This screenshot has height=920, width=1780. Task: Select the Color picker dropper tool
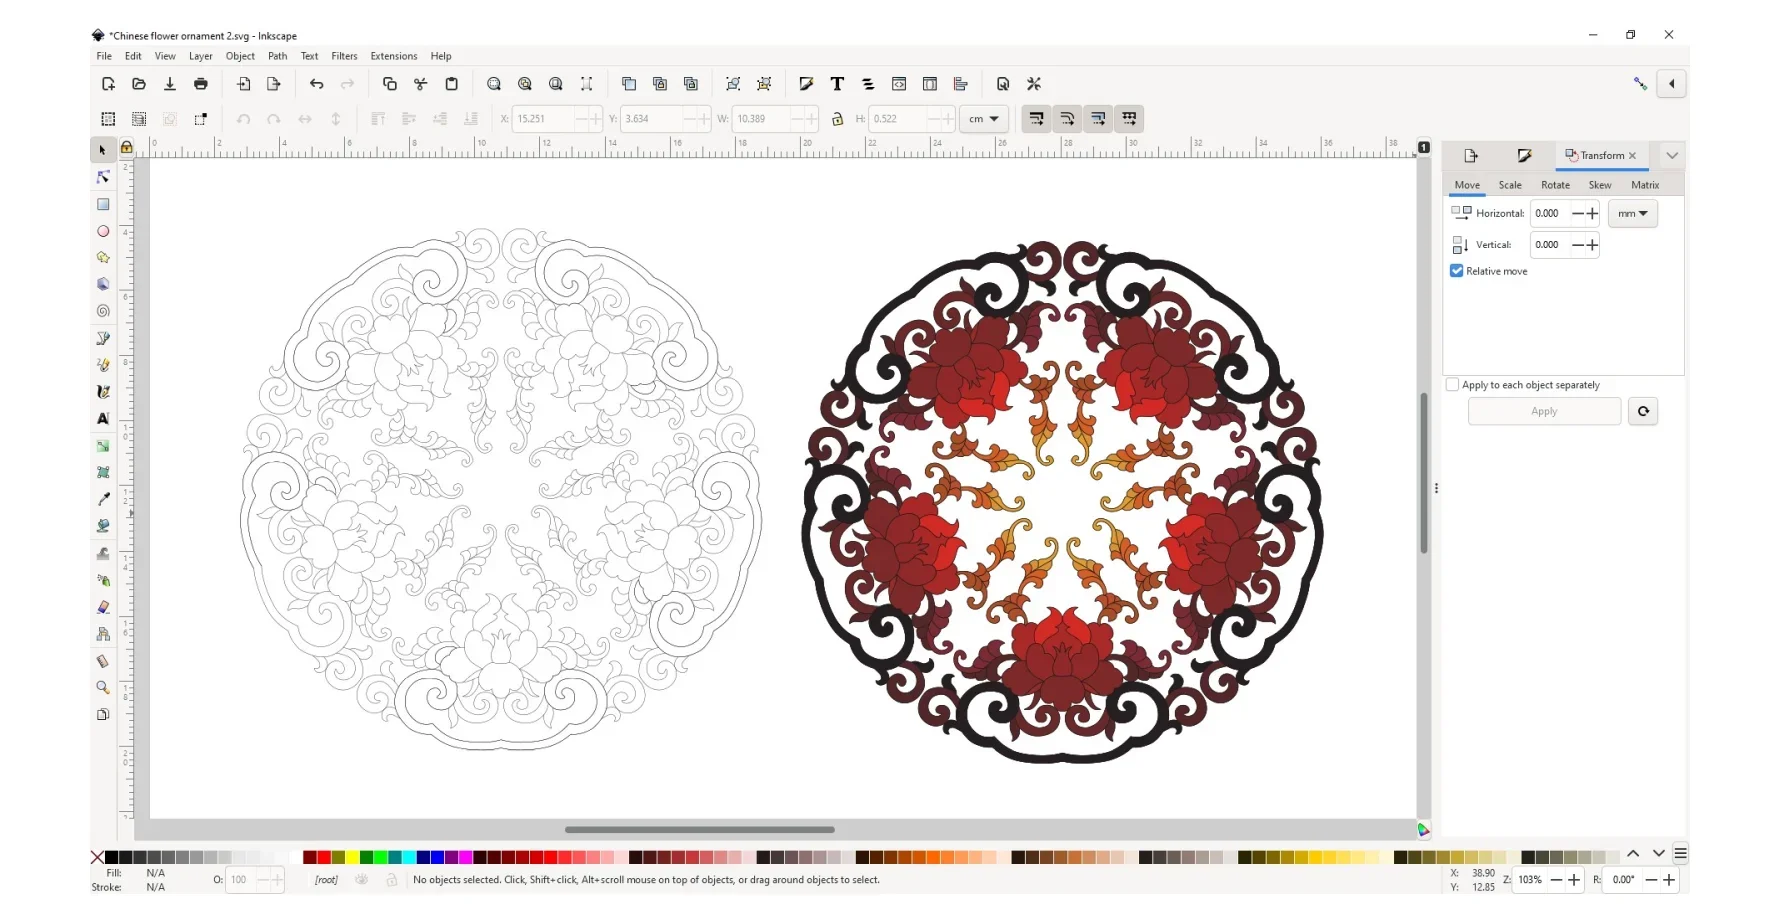(103, 499)
